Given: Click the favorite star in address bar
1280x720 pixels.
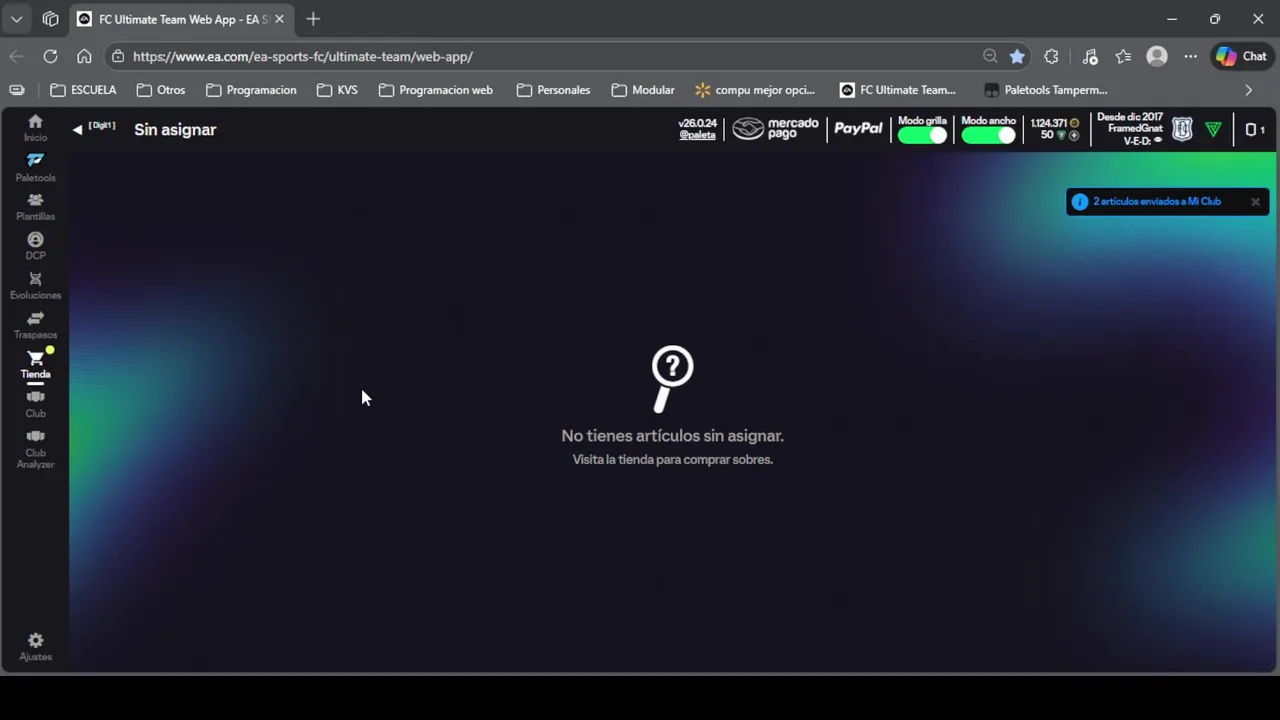Looking at the screenshot, I should 1017,57.
